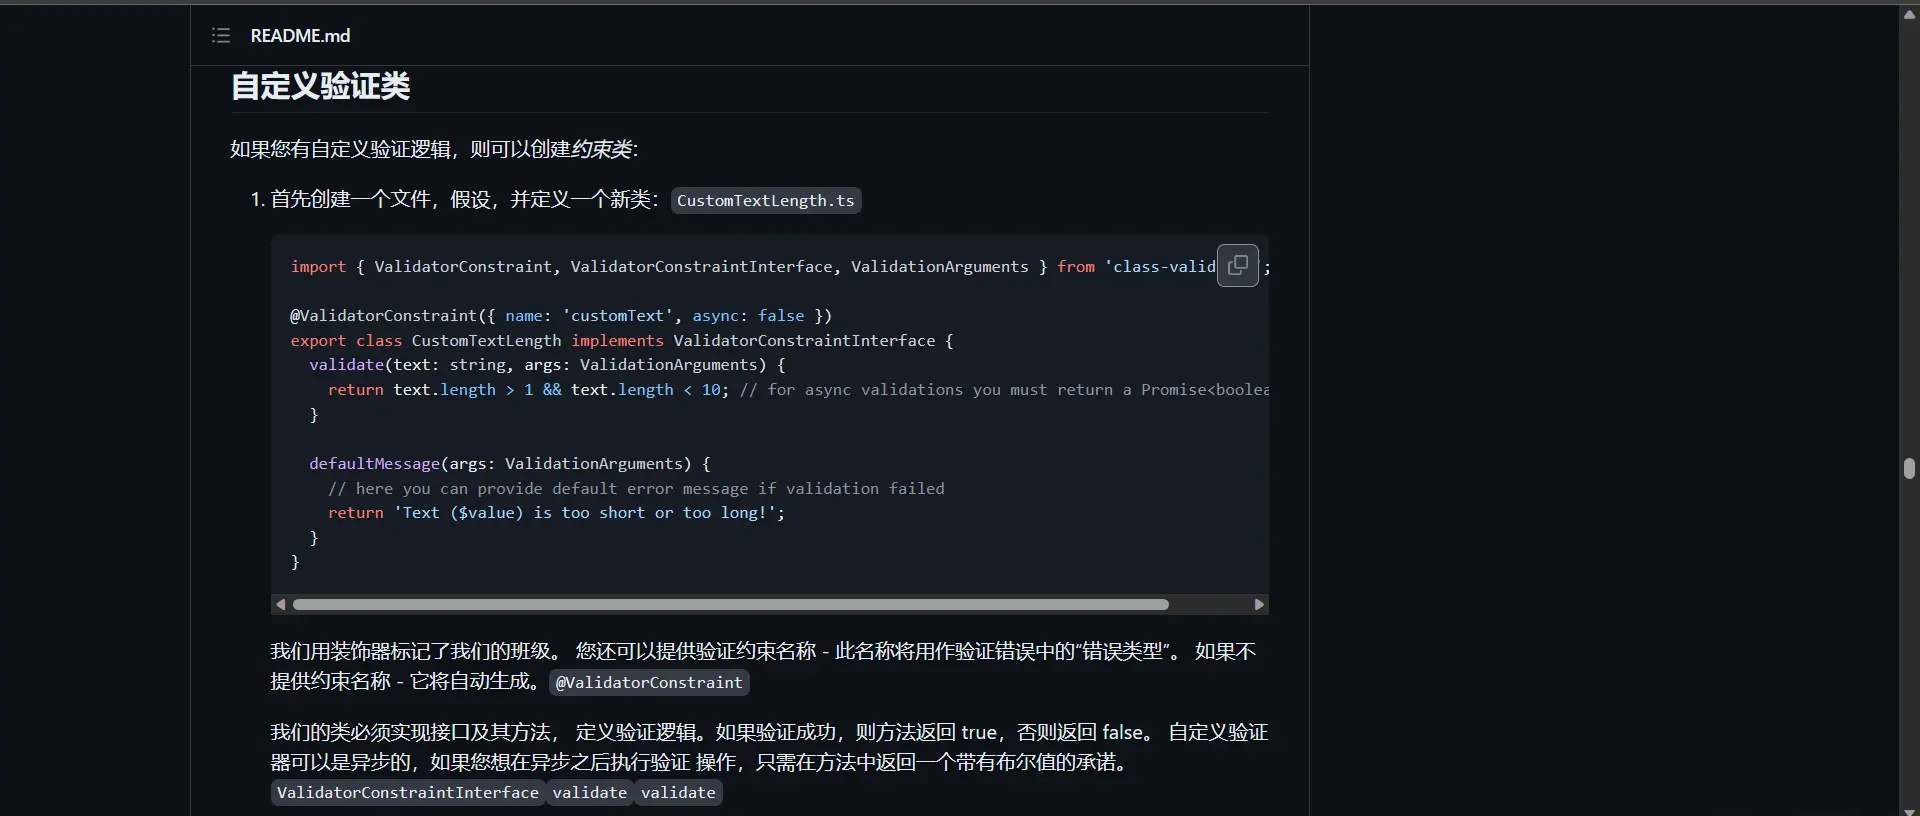Click the implements keyword in the class declaration

(x=617, y=341)
